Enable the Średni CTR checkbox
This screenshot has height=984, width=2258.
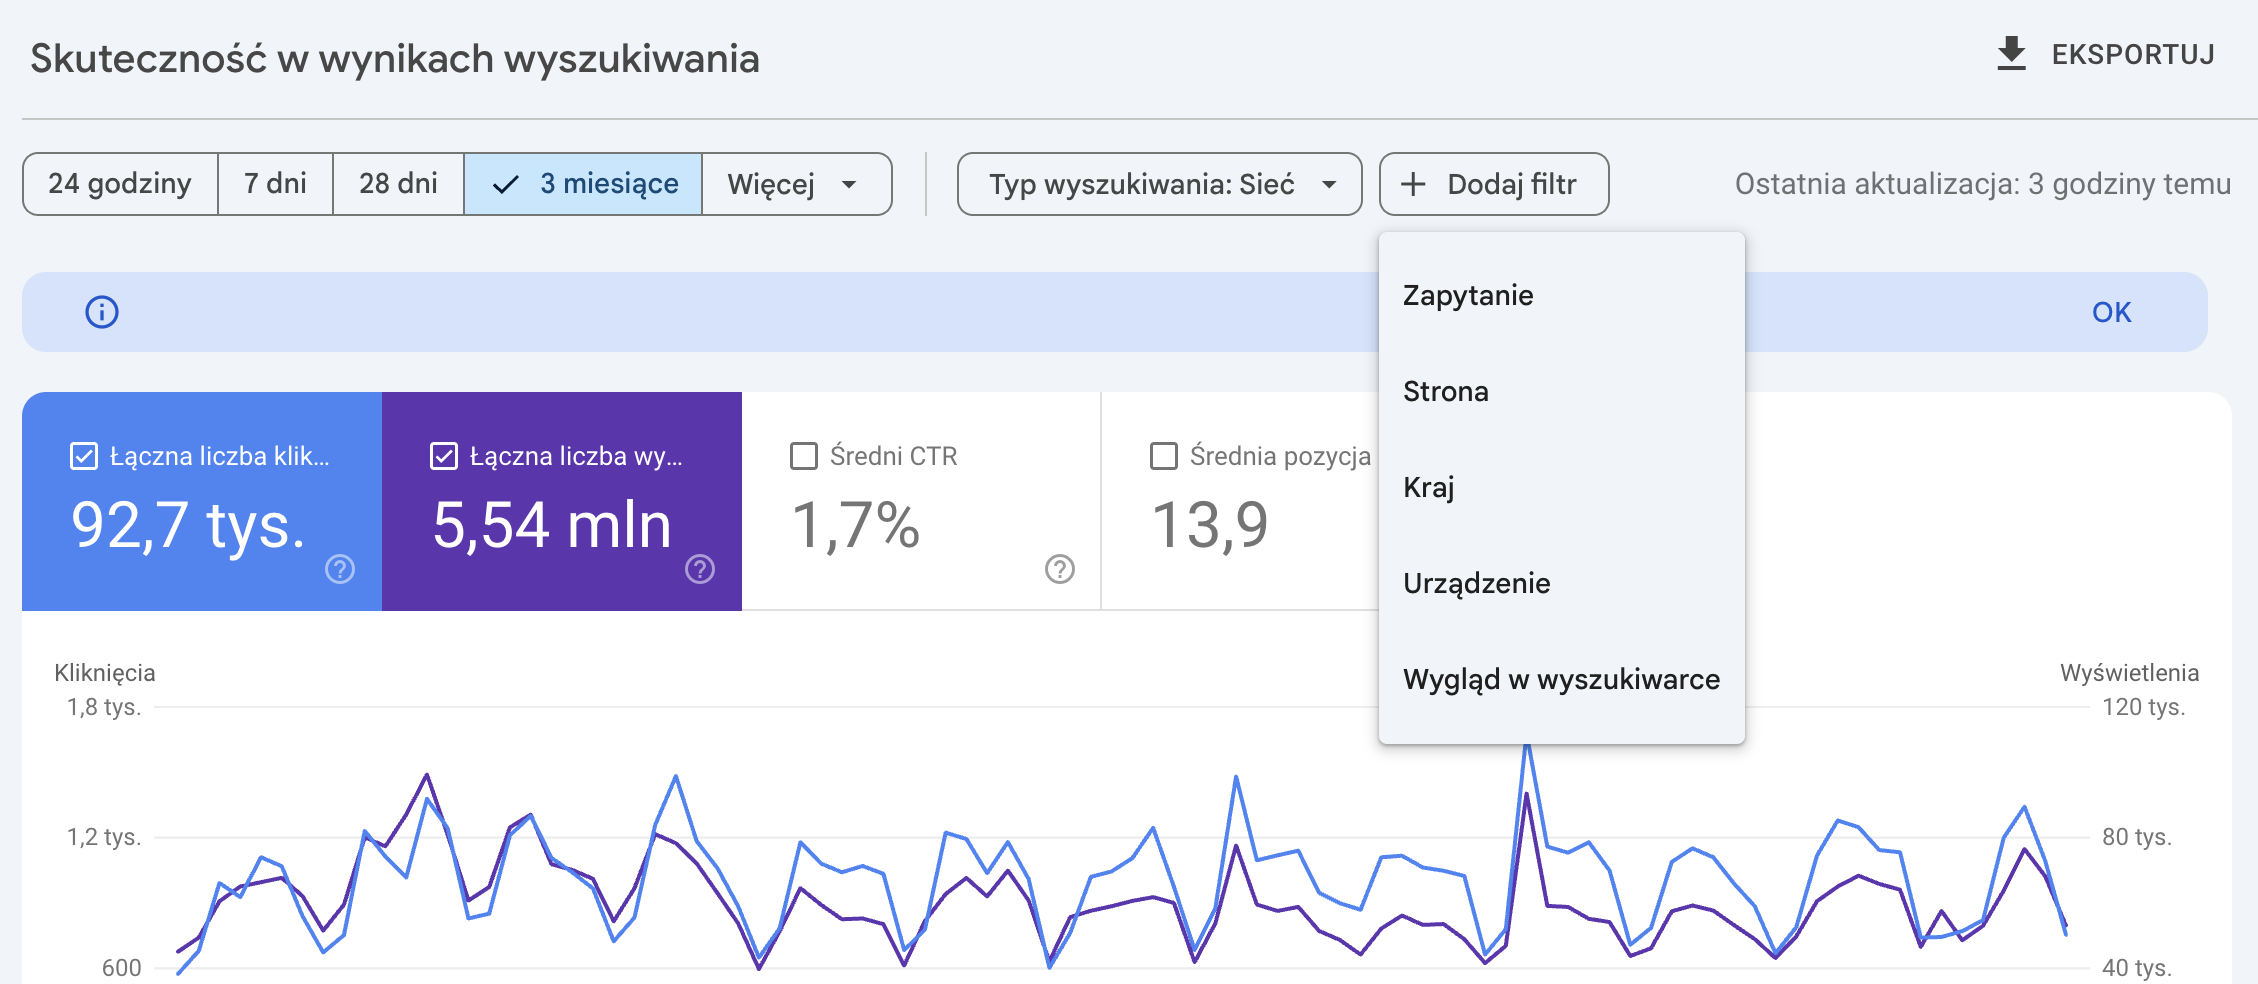point(804,456)
